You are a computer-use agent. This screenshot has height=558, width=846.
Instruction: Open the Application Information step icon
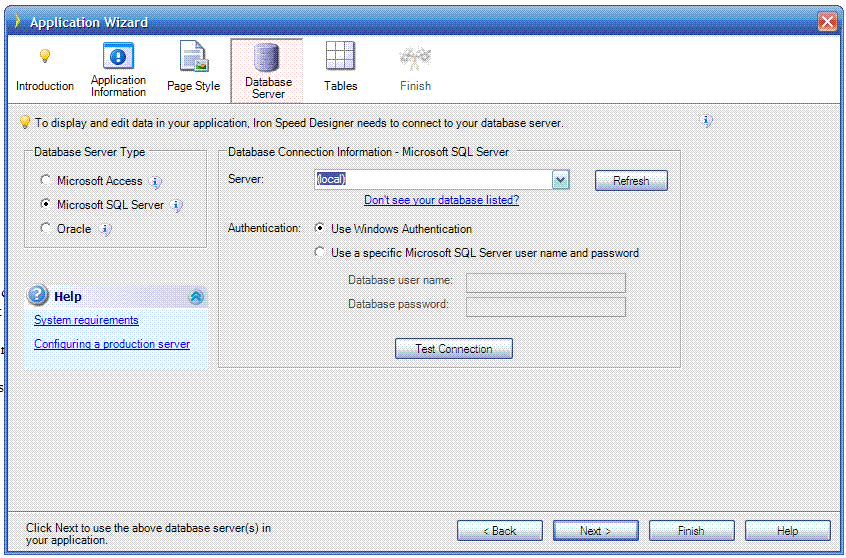pos(118,56)
